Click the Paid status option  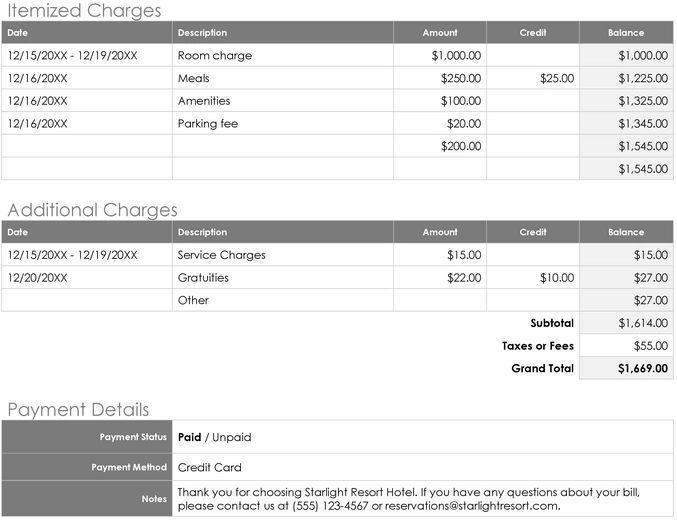click(190, 437)
